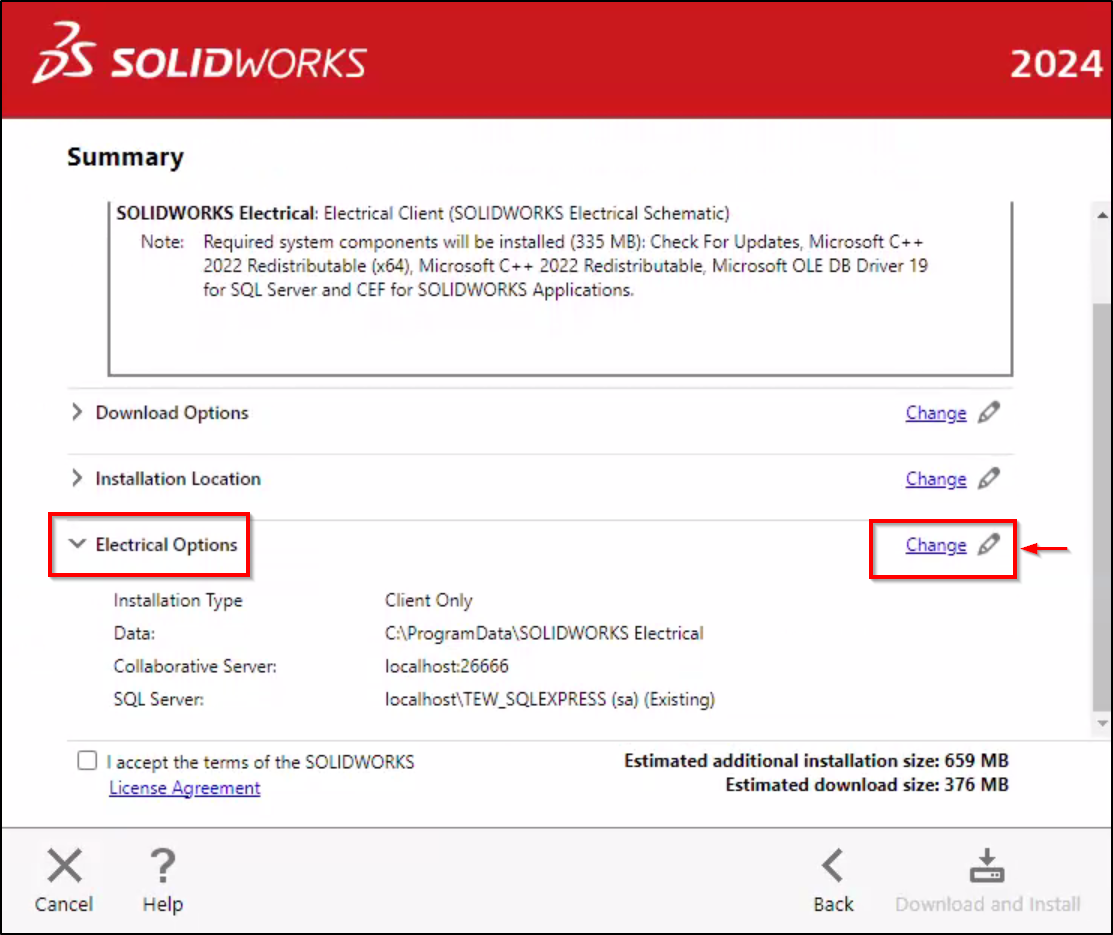Click the pencil icon for Download Options

click(x=989, y=412)
